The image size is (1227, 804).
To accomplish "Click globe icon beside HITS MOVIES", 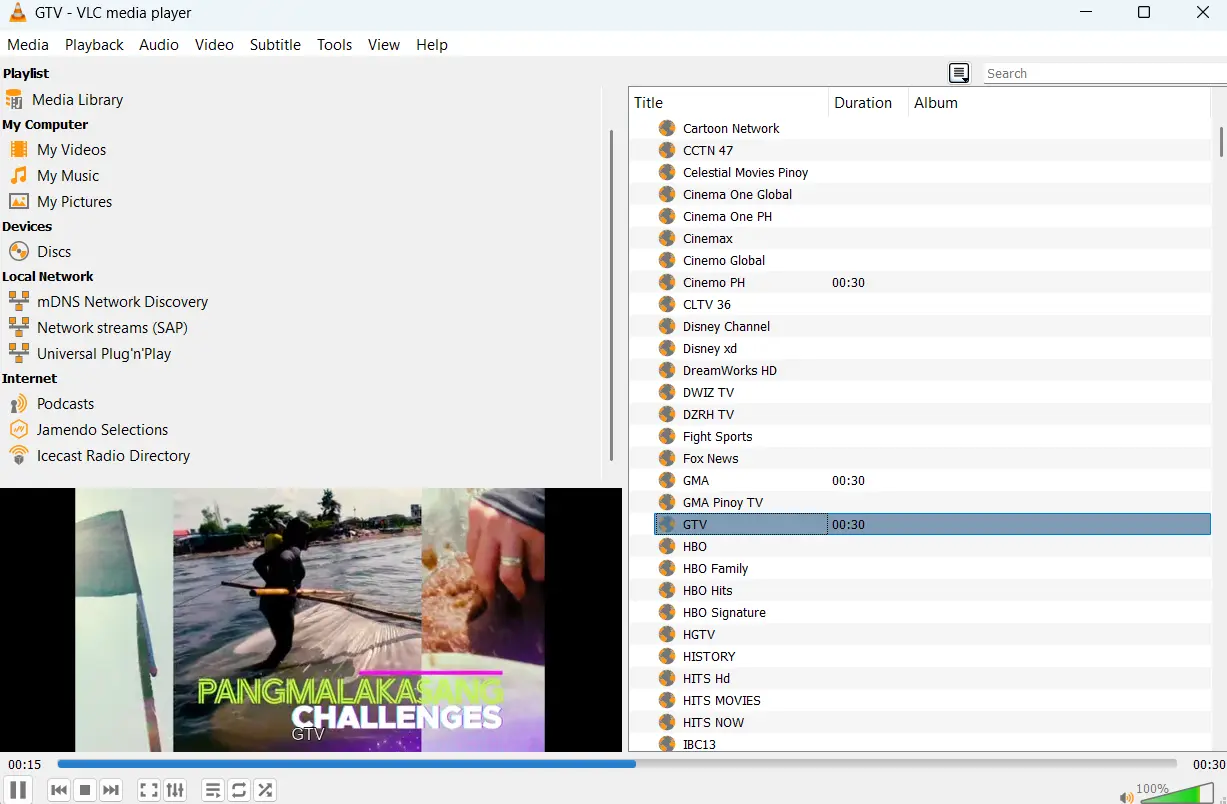I will [667, 700].
